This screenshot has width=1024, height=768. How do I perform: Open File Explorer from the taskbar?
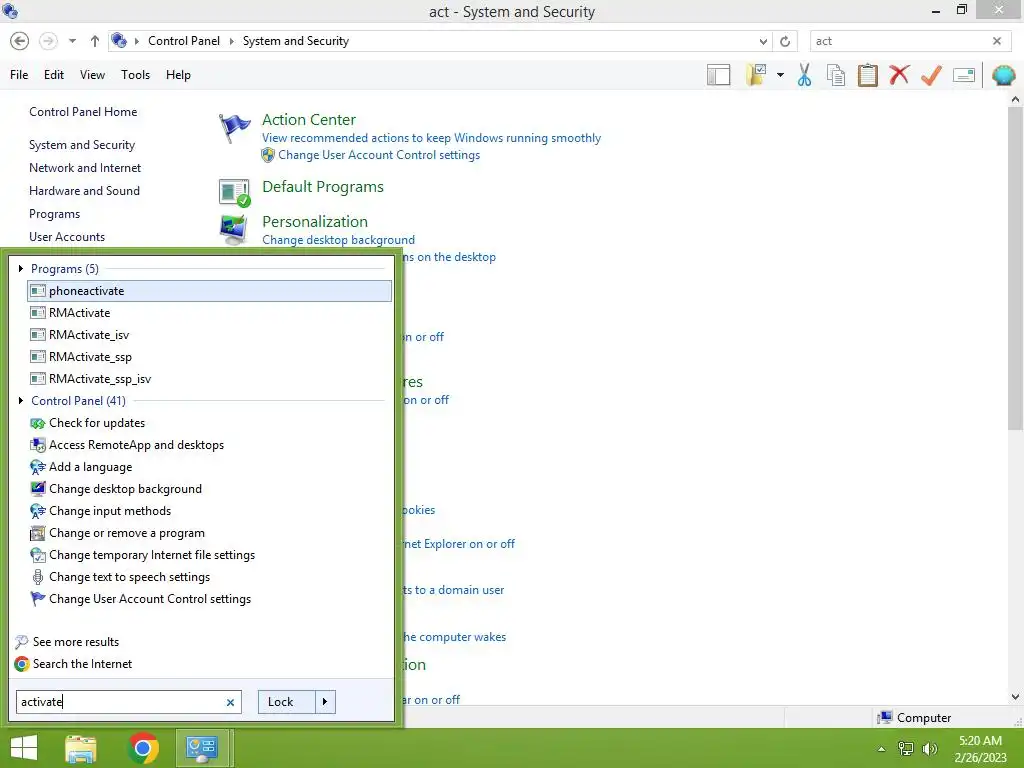click(81, 748)
